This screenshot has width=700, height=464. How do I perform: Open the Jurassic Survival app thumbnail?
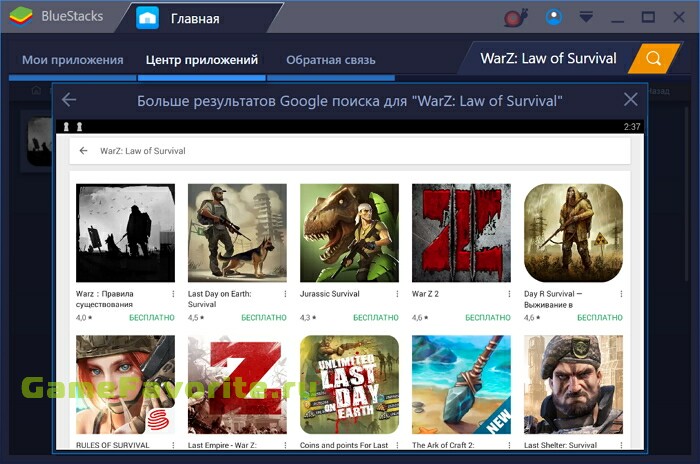pyautogui.click(x=350, y=233)
